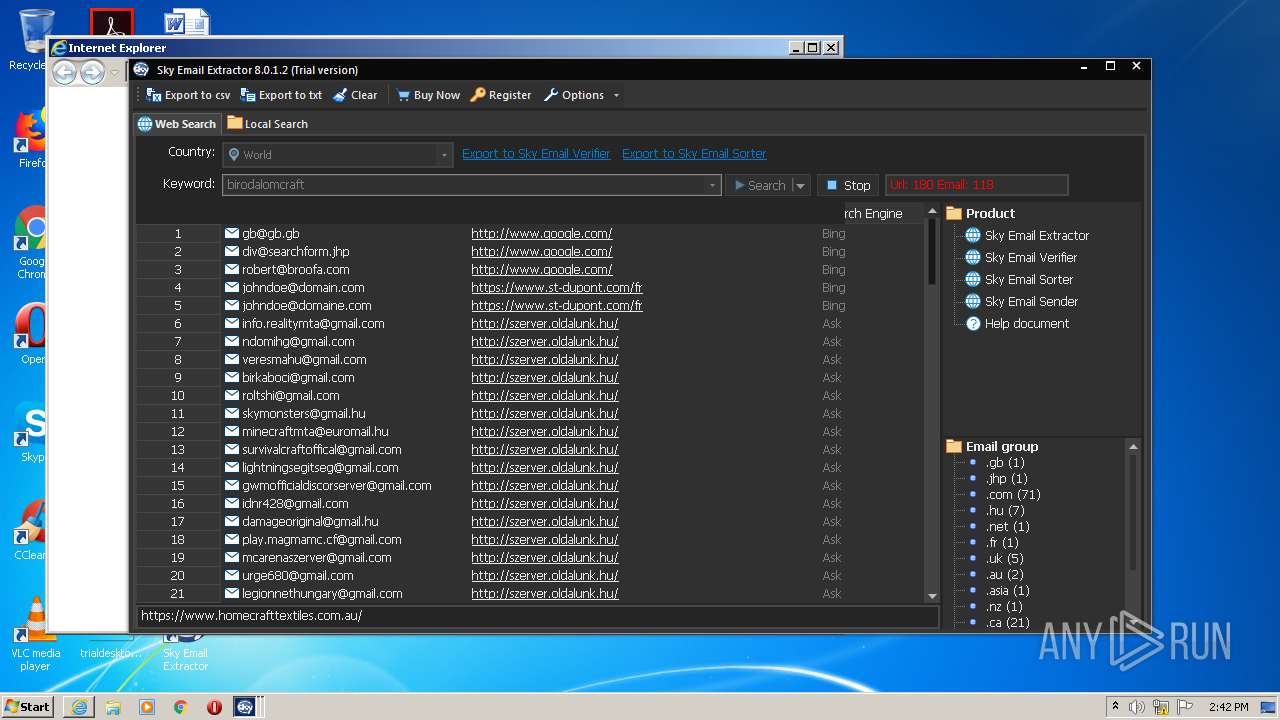
Task: Click Export to Sky Email Verifier link
Action: [536, 154]
